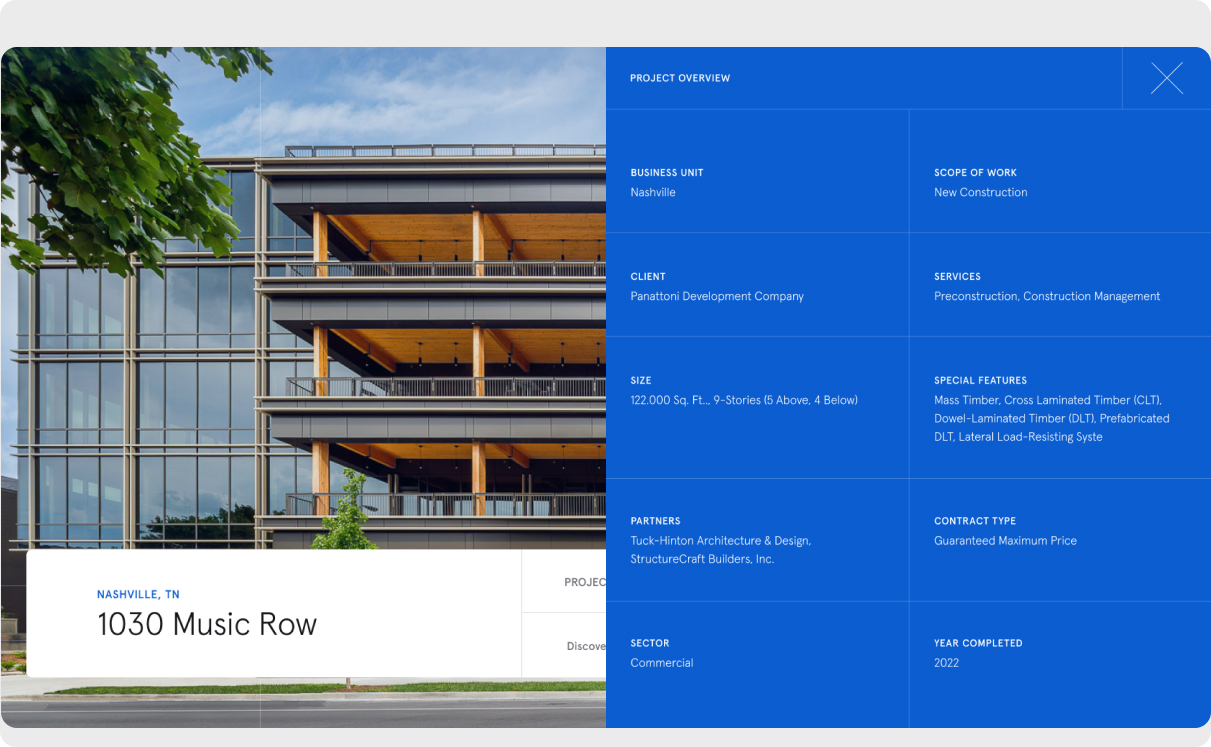Viewport: 1211px width, 747px height.
Task: Click the Year Completed heading
Action: point(978,643)
